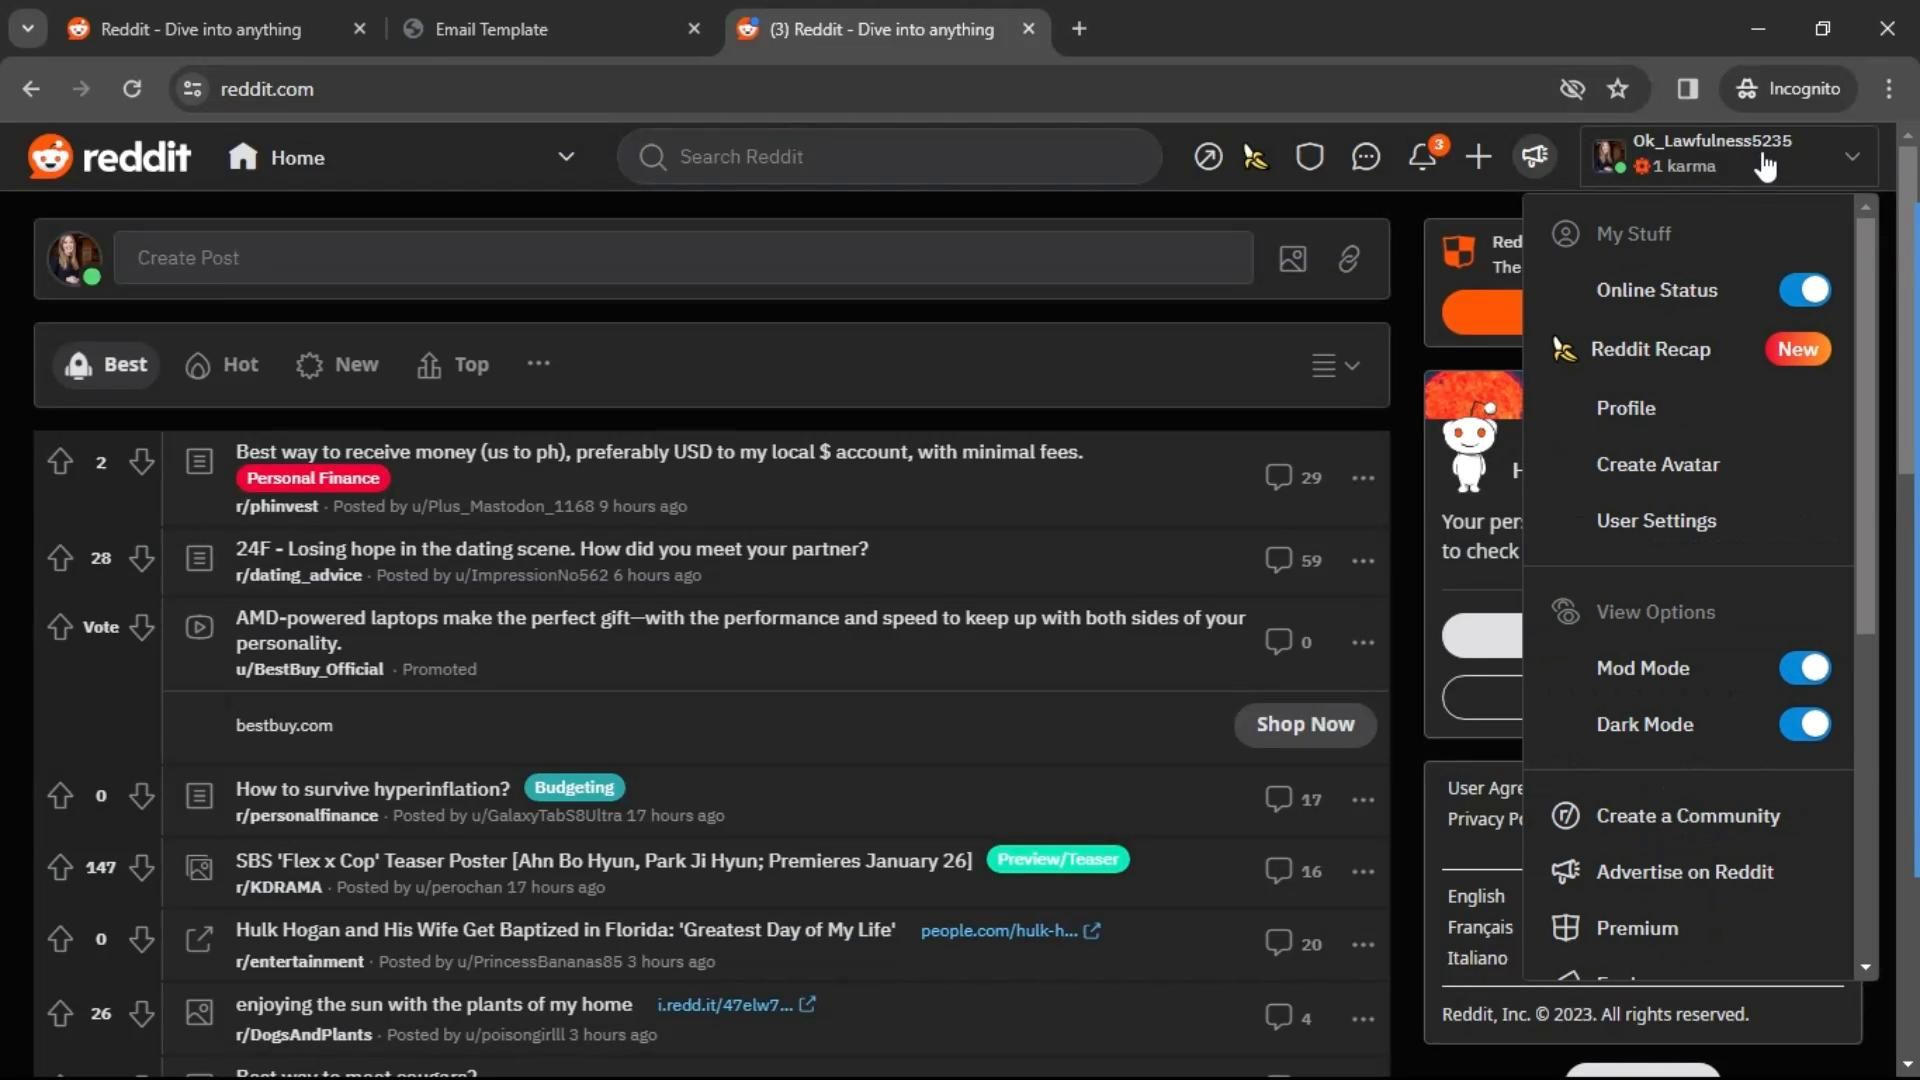Image resolution: width=1920 pixels, height=1080 pixels.
Task: Click the Budgeting flair tag
Action: coord(574,788)
